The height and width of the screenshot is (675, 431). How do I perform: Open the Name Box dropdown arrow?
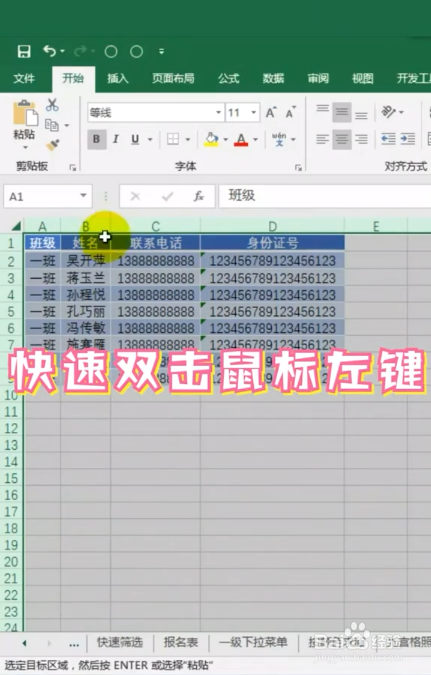pos(84,196)
